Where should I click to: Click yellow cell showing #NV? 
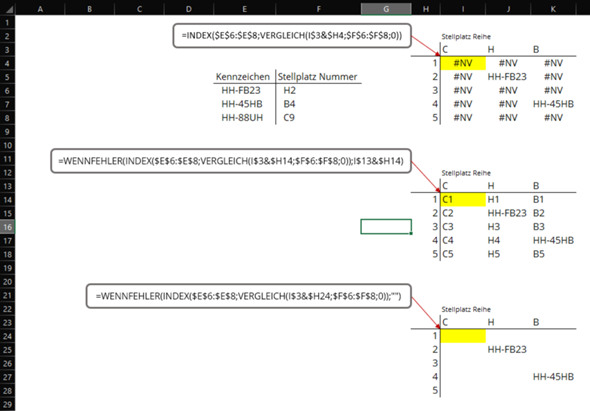click(463, 63)
